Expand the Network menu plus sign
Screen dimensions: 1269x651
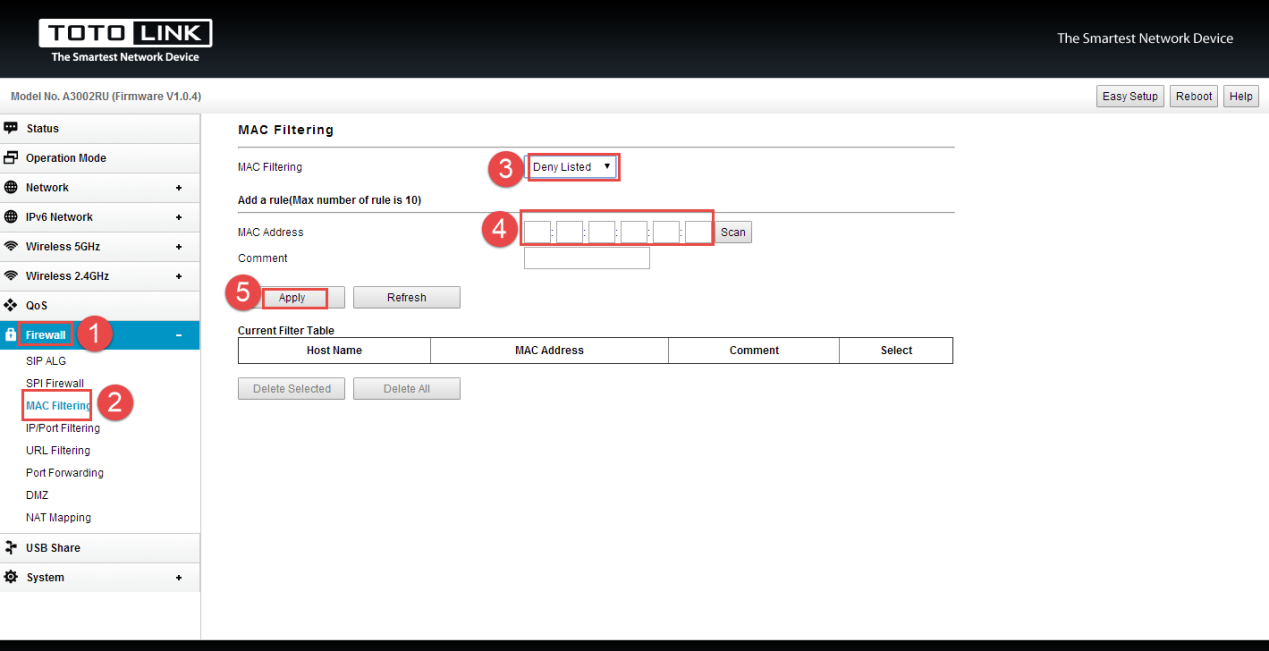click(179, 188)
